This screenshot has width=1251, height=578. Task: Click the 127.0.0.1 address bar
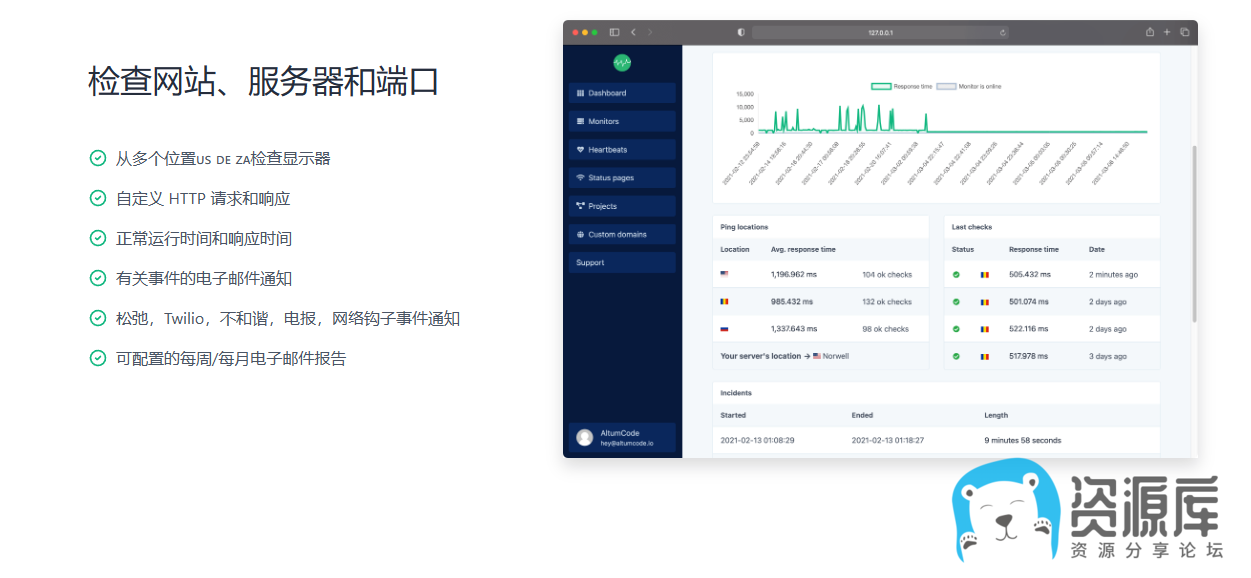(880, 32)
